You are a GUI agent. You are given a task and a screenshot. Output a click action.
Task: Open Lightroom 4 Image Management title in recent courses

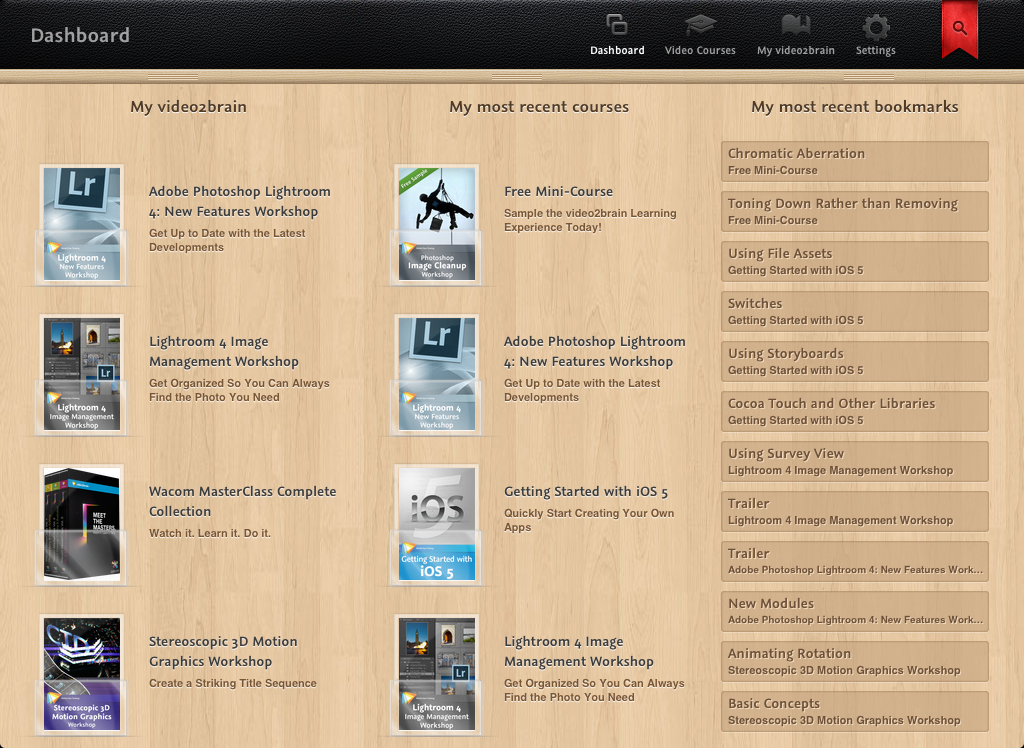(579, 651)
